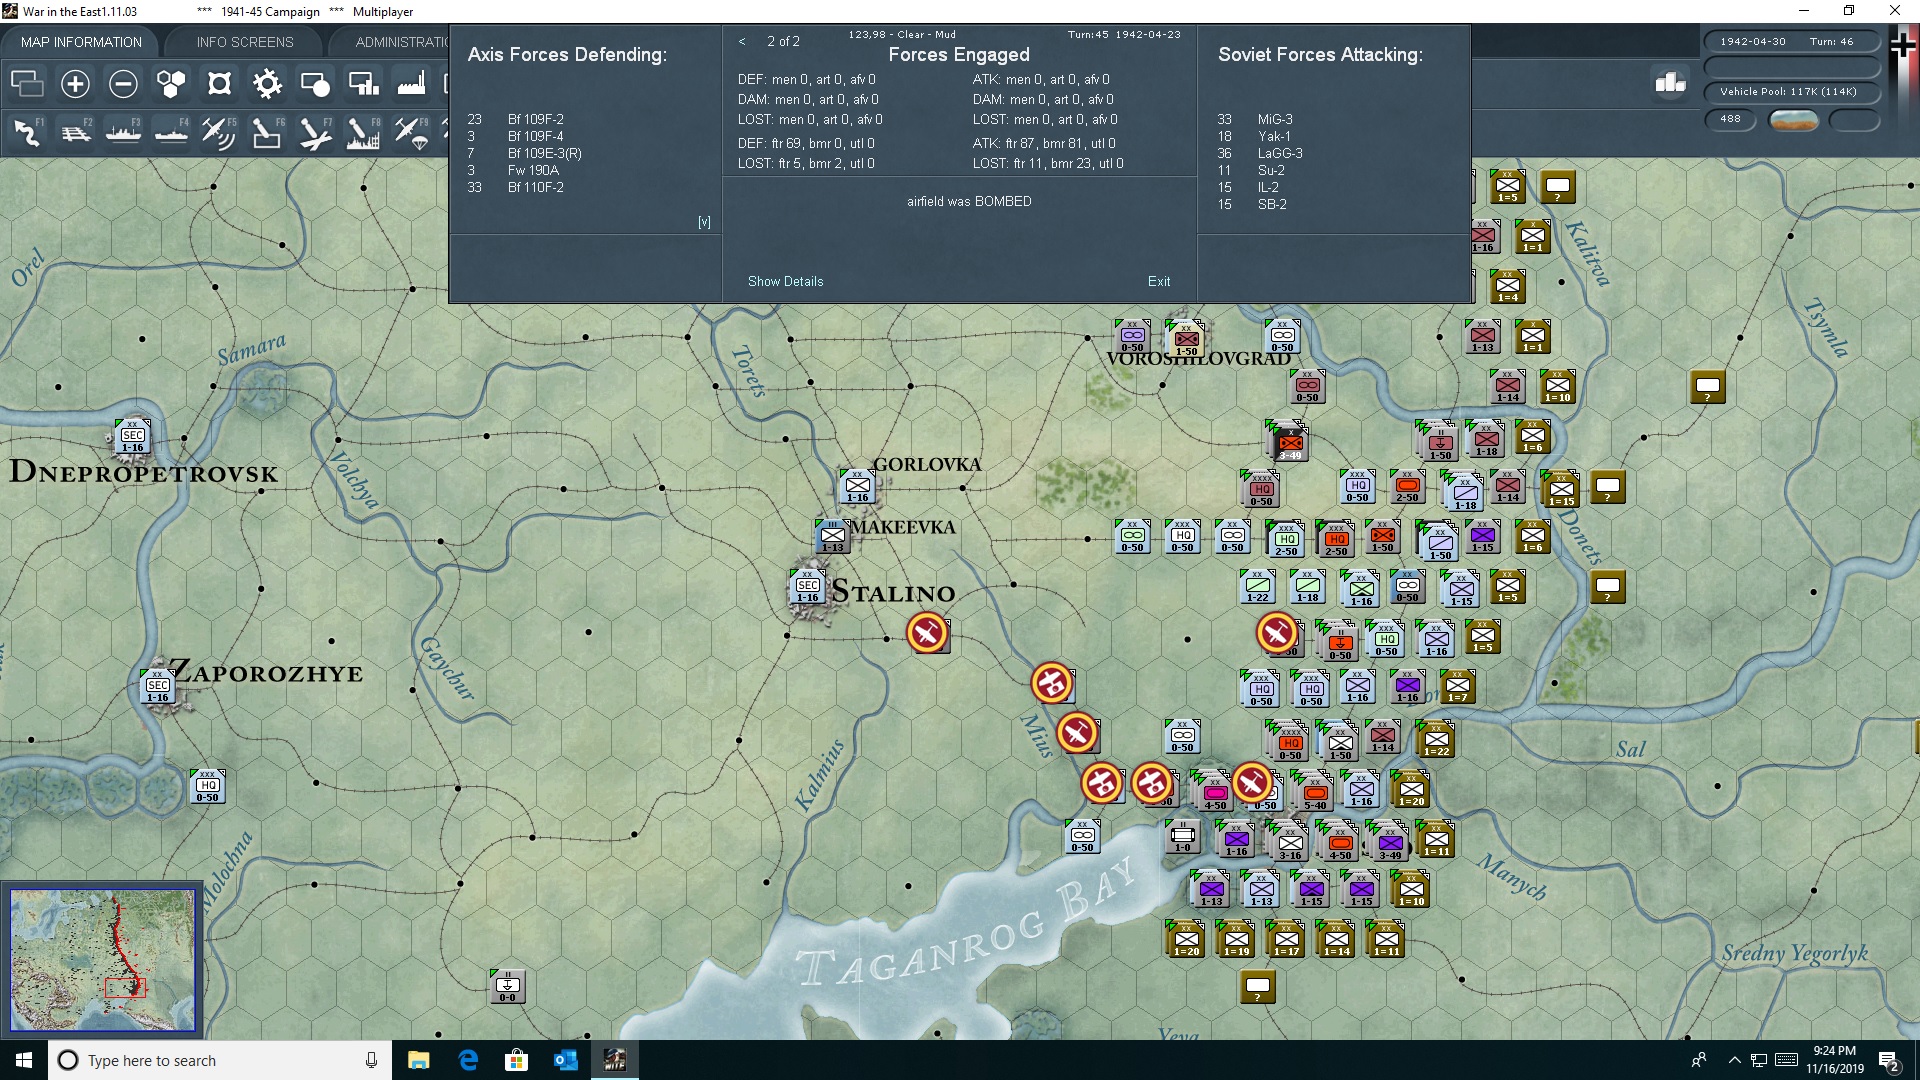Select the Fw 190A row
This screenshot has height=1080, width=1920.
click(x=513, y=170)
